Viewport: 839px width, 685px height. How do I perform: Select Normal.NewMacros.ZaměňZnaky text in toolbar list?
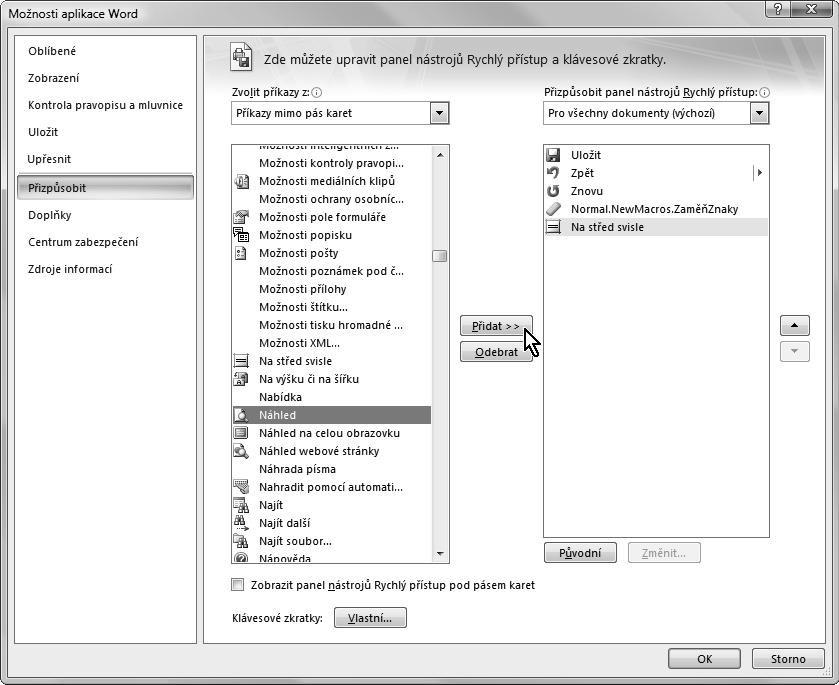pyautogui.click(x=654, y=209)
